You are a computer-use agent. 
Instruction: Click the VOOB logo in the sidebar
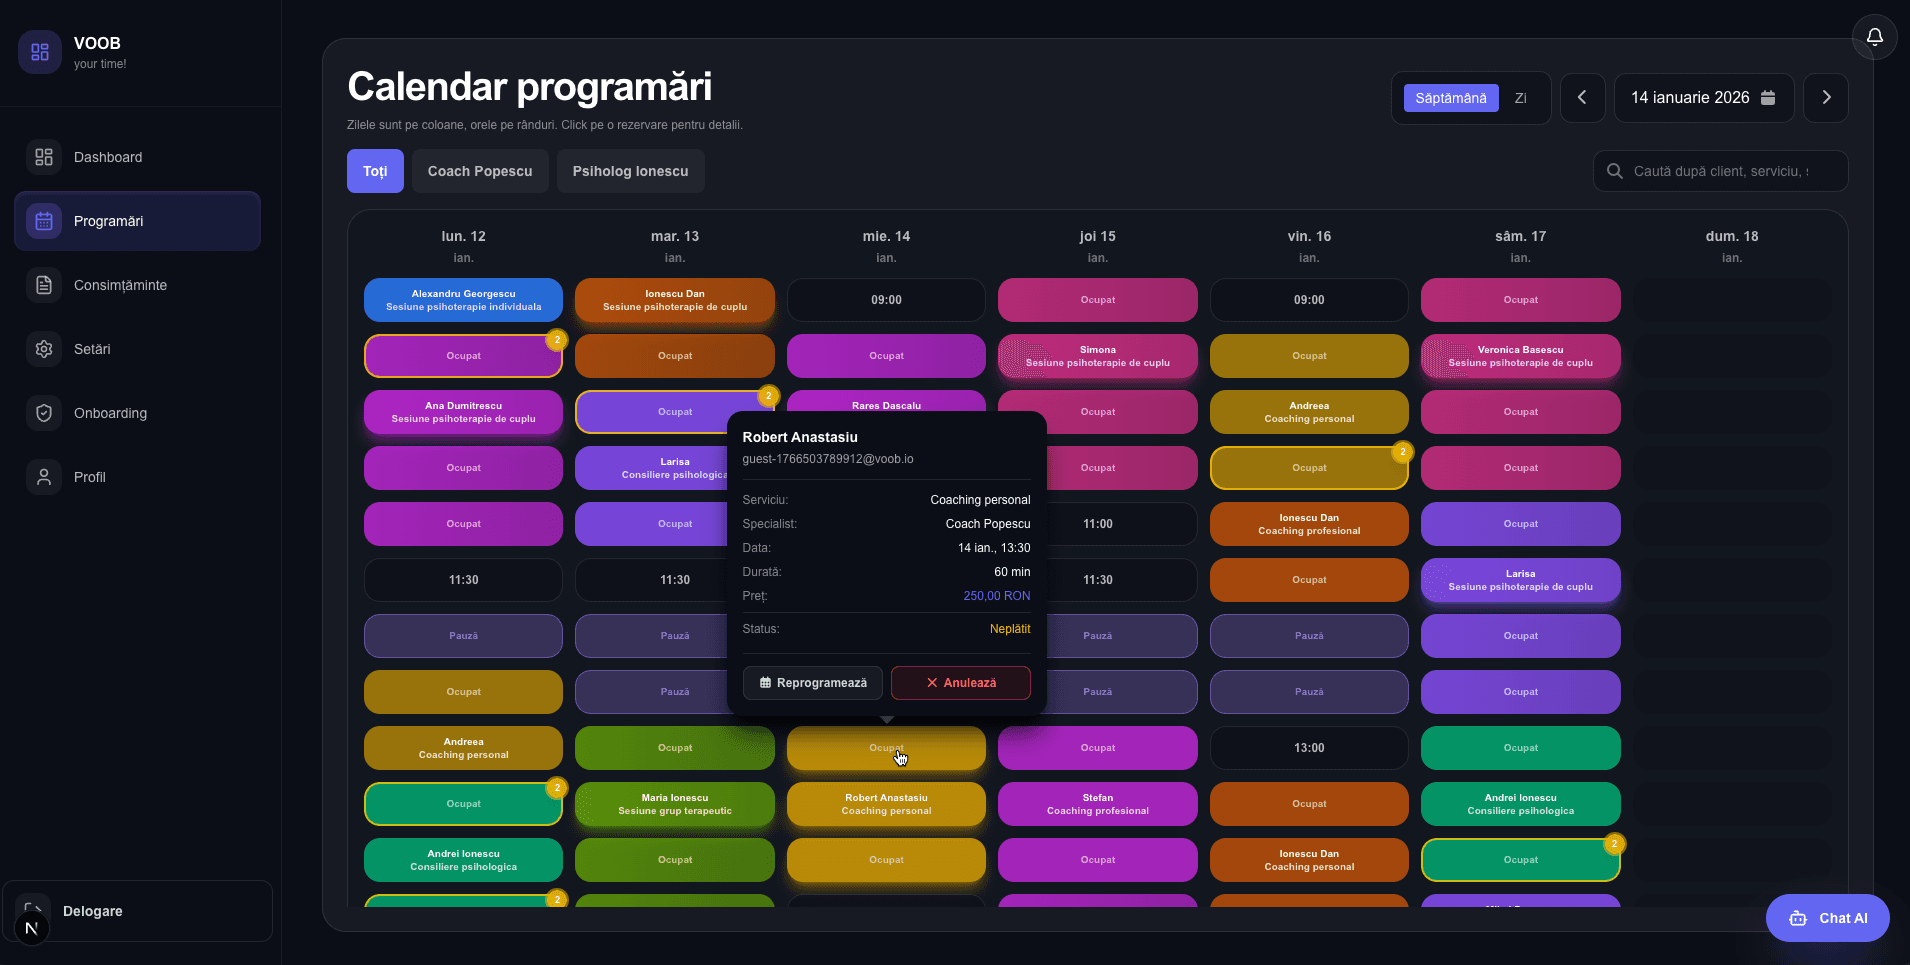tap(39, 51)
